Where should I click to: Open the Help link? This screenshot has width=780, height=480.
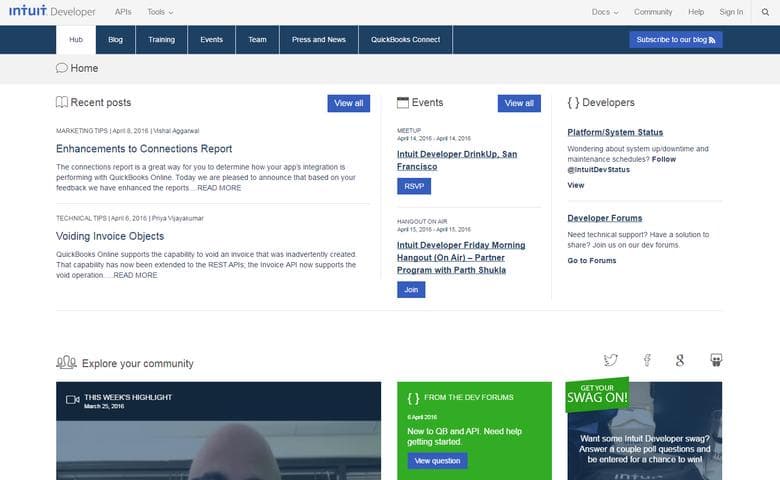pyautogui.click(x=696, y=12)
